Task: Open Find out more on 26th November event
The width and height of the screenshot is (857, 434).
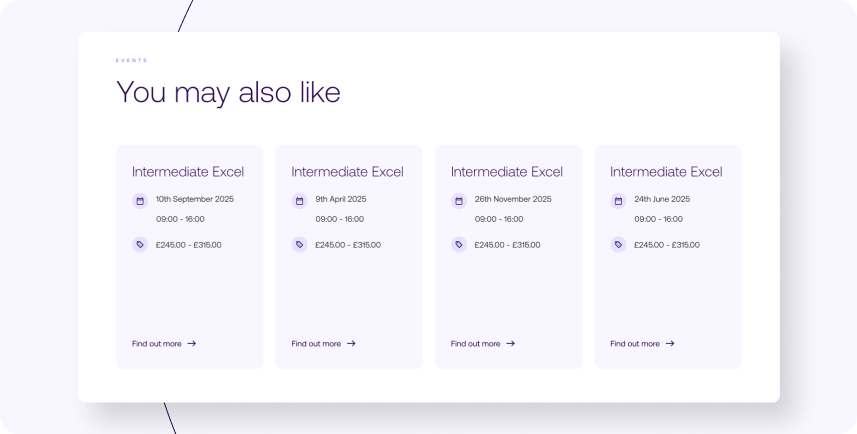Action: click(483, 344)
